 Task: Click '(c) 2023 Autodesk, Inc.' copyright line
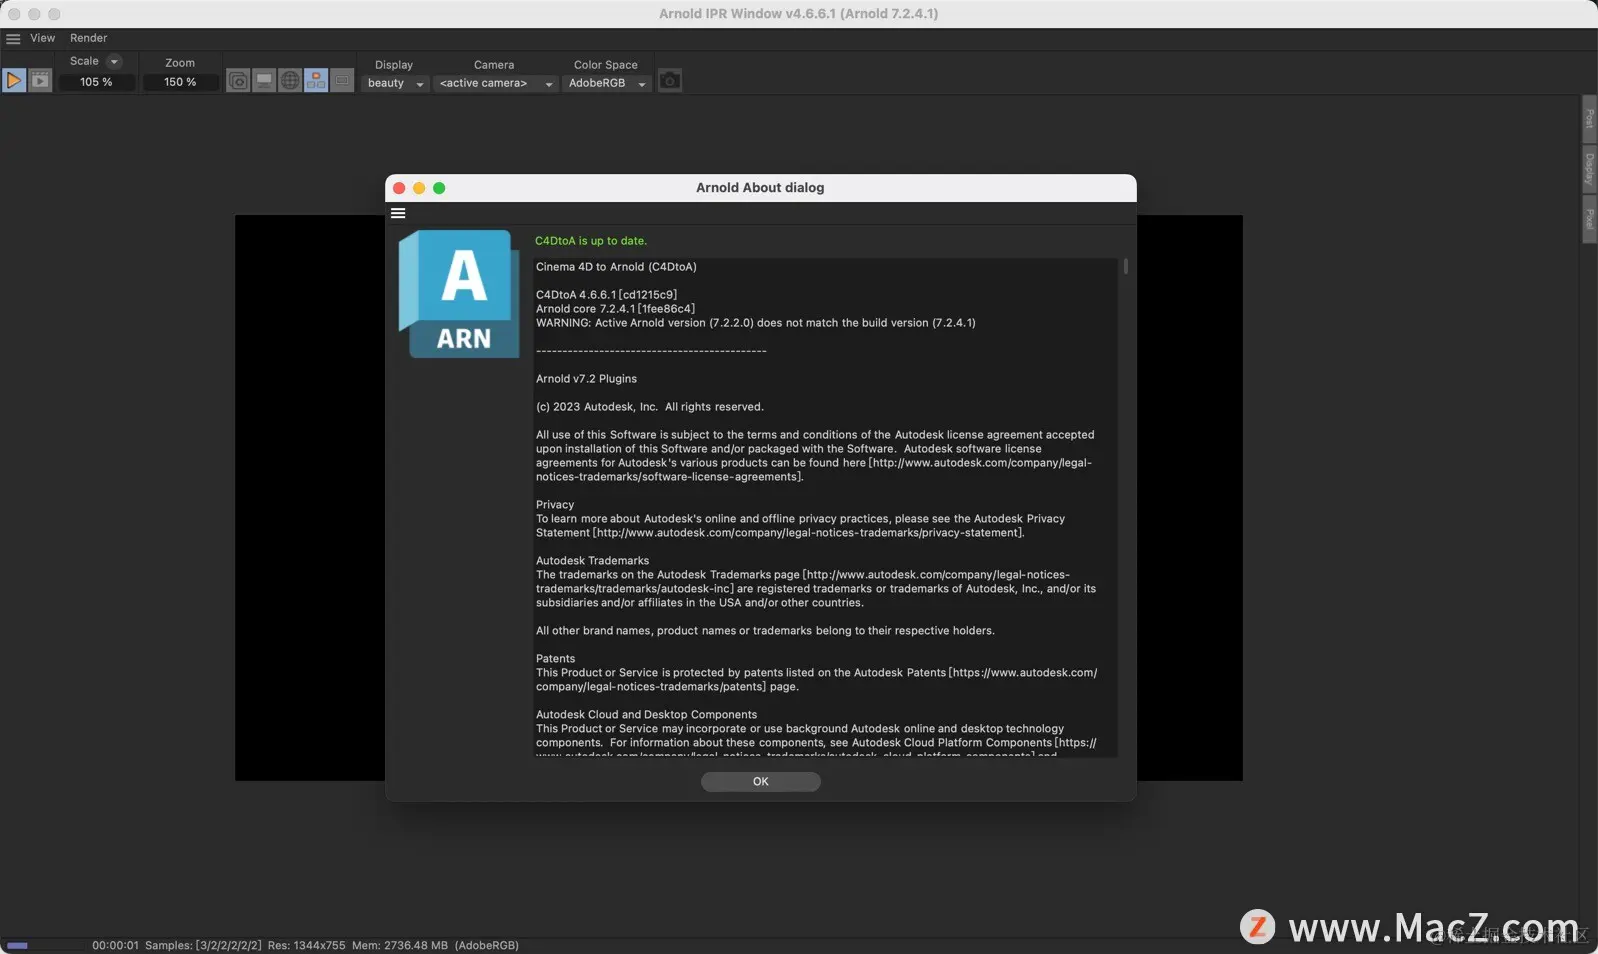click(x=649, y=407)
